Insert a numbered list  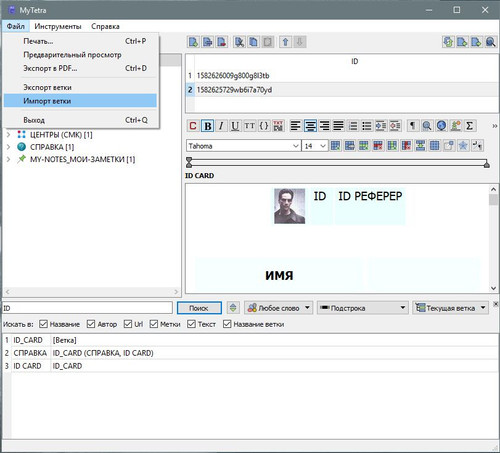point(353,126)
